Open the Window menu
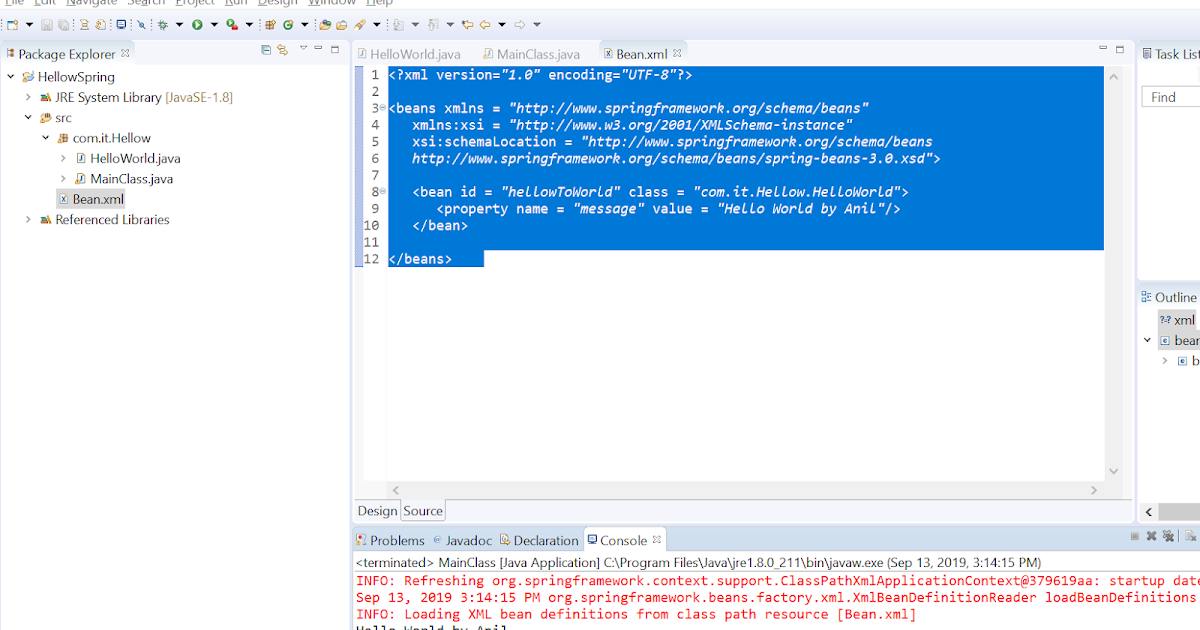This screenshot has width=1200, height=630. (330, 3)
